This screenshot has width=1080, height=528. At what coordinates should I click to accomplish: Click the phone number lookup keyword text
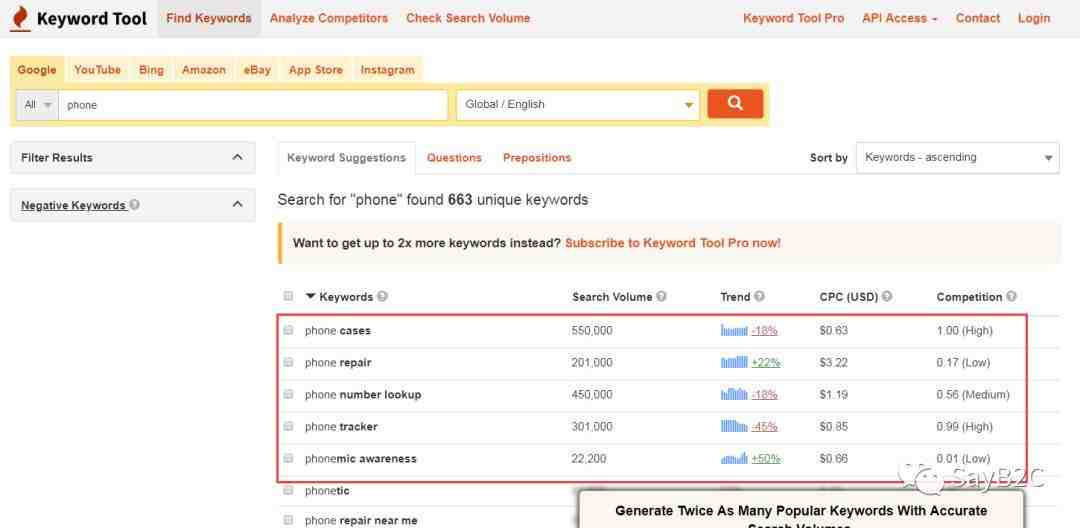pyautogui.click(x=363, y=394)
